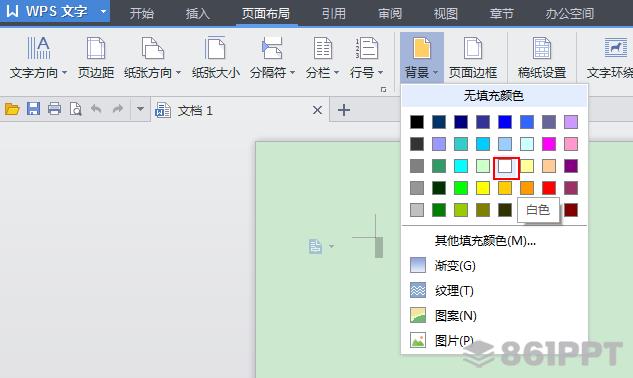Click the 文档 1 document tab
Screen dimensions: 633x378
(240, 110)
